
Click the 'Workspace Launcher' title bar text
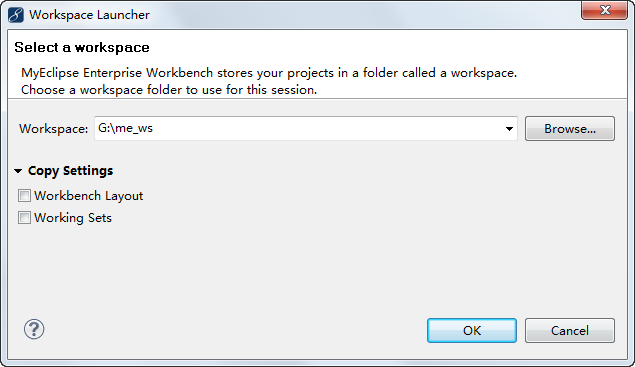pos(89,15)
